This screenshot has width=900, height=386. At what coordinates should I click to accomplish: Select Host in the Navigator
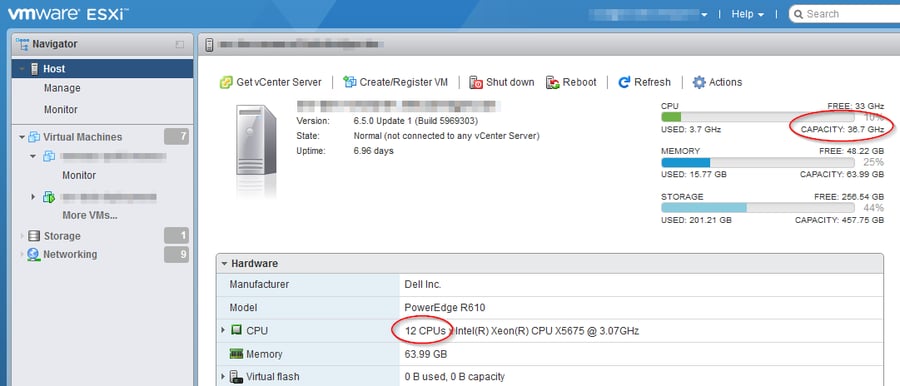pyautogui.click(x=103, y=68)
